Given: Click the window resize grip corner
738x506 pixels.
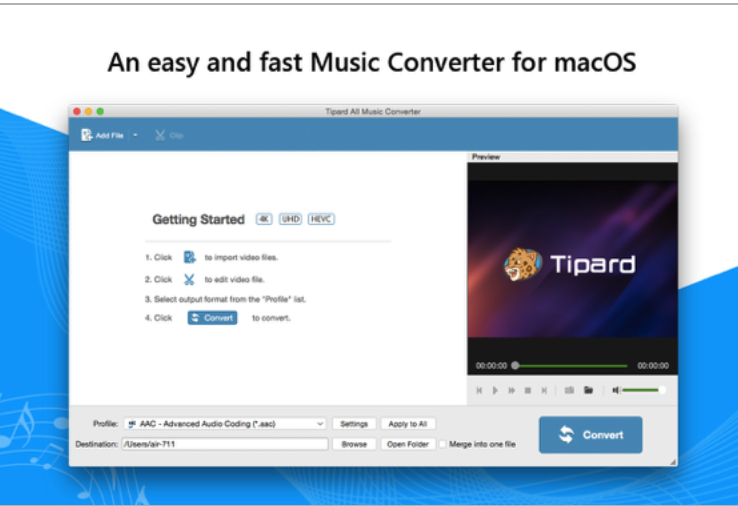Looking at the screenshot, I should click(673, 462).
